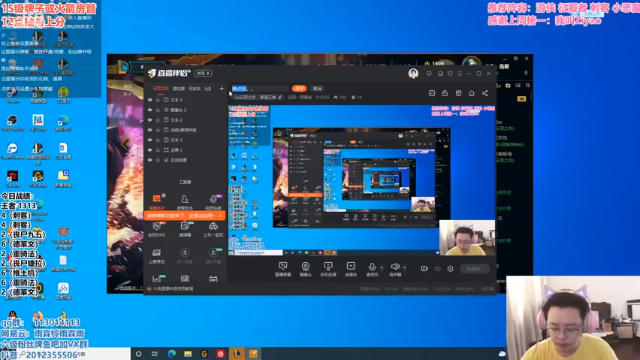Add multimedia source in bottom toolbar
640x360 pixels.
pos(351,269)
